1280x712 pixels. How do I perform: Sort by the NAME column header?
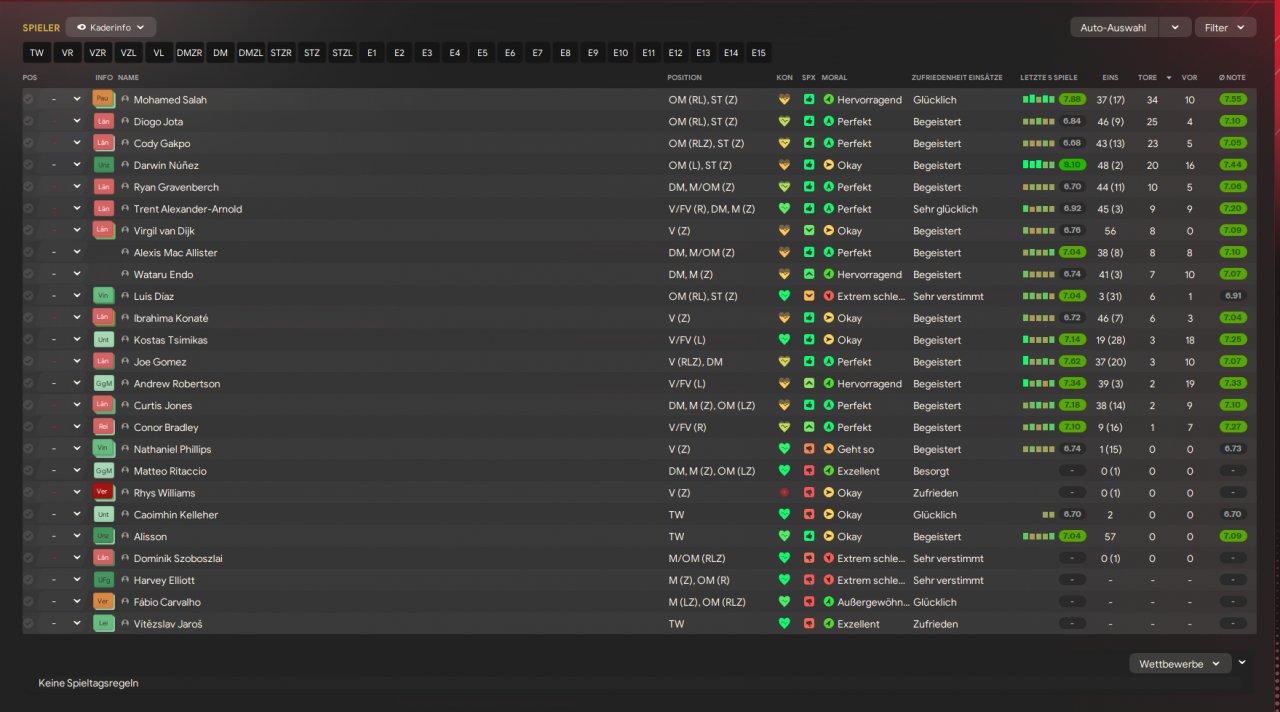tap(128, 77)
